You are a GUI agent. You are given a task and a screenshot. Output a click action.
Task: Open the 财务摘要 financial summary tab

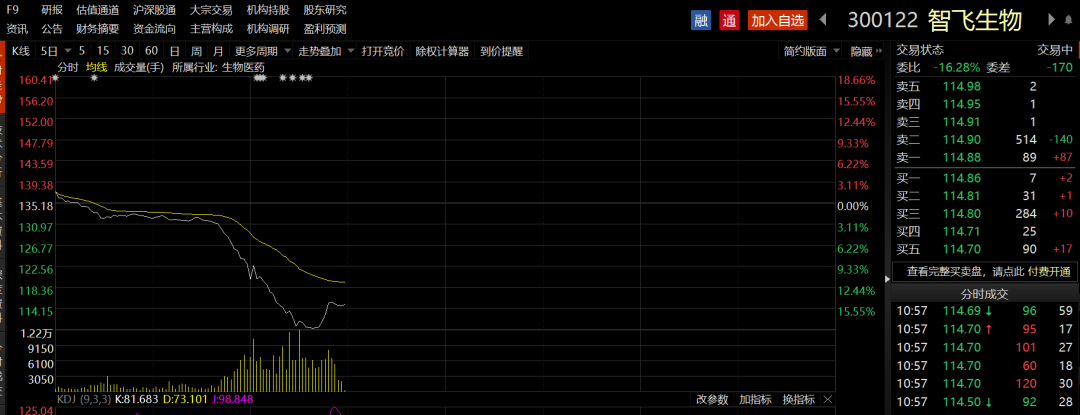tap(97, 29)
